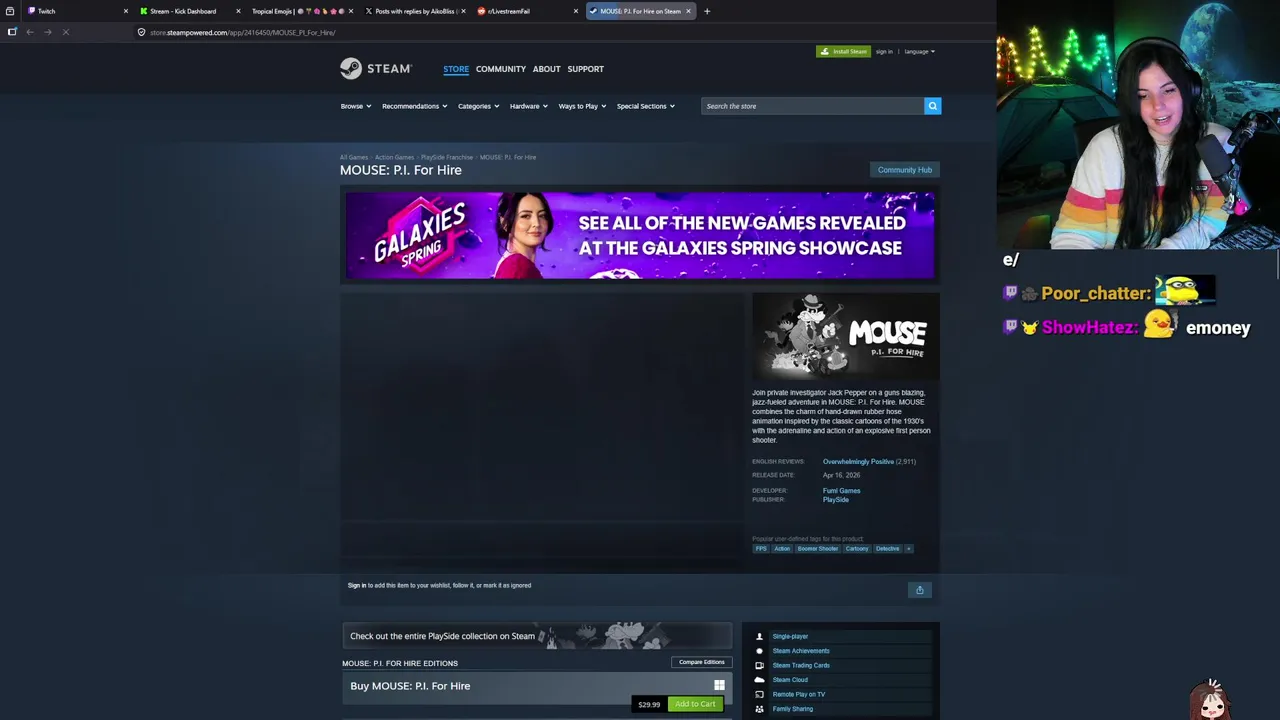
Task: Click the Steam logo
Action: [x=375, y=68]
